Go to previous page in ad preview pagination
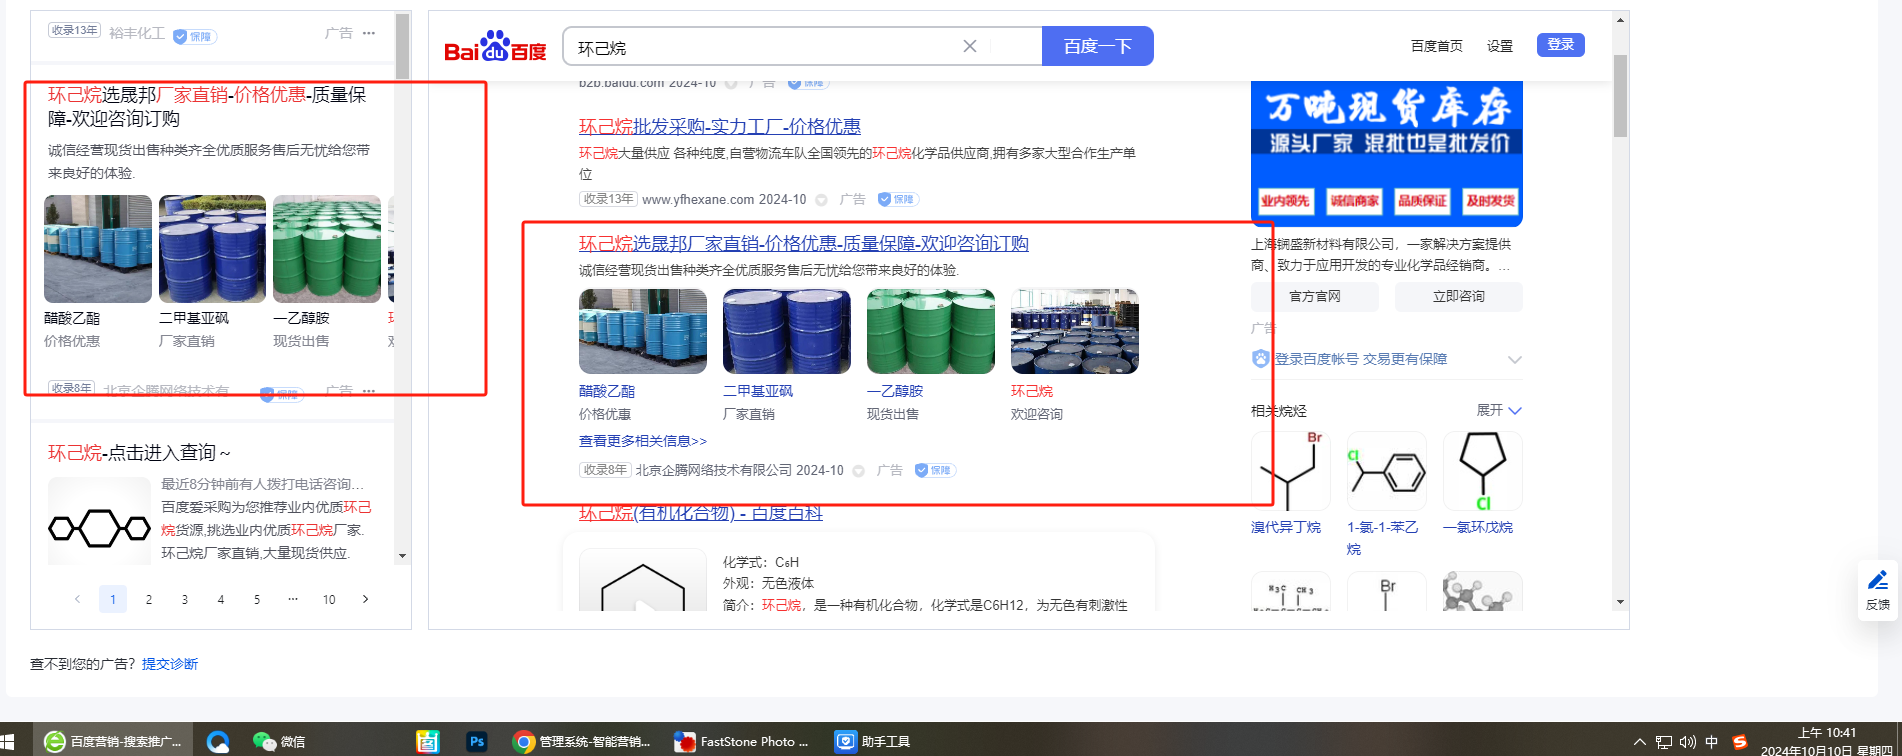The width and height of the screenshot is (1902, 756). tap(77, 599)
